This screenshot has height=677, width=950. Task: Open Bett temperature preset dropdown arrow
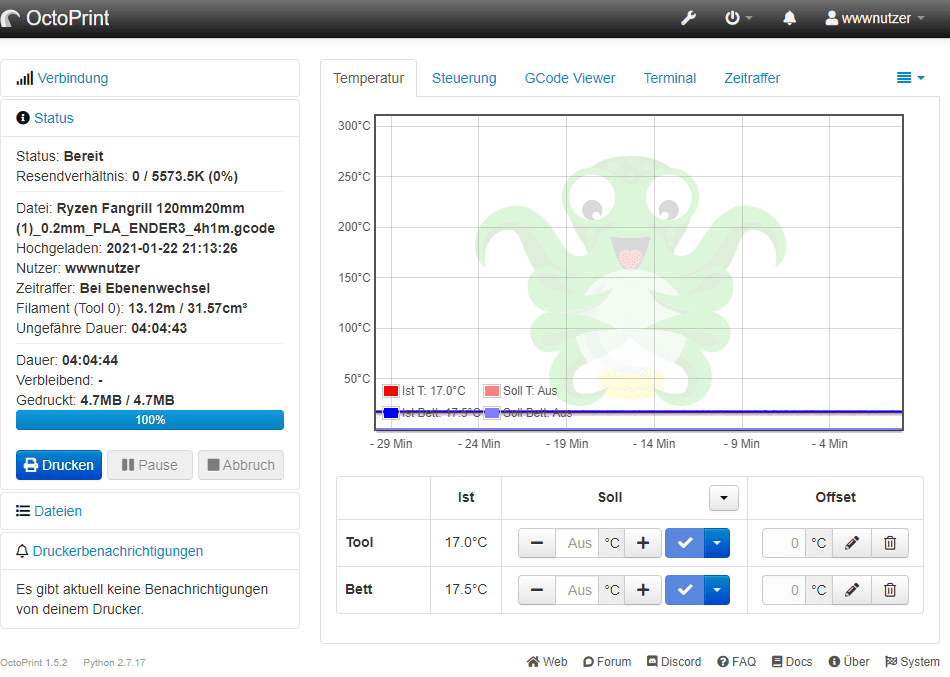(717, 590)
